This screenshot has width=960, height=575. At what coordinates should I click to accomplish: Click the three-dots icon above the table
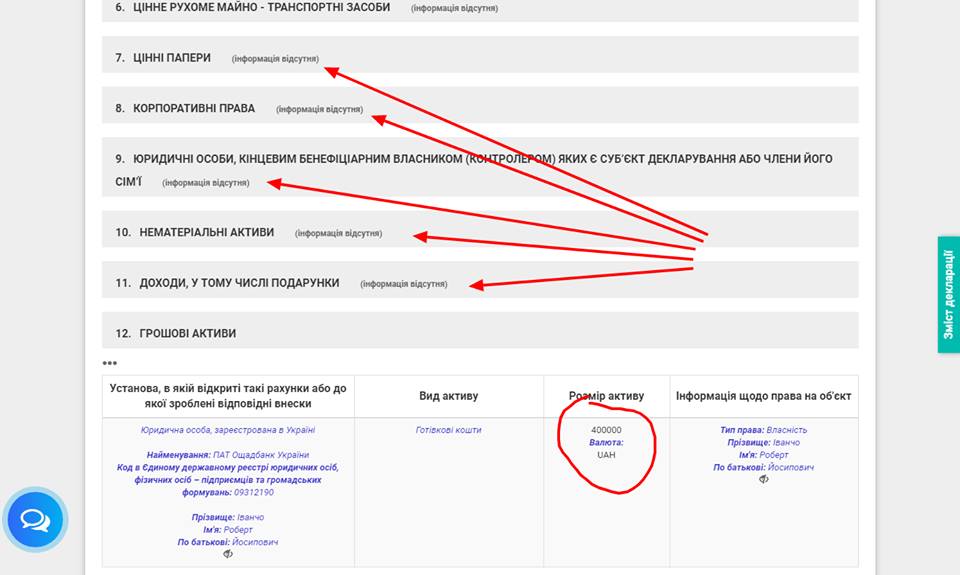(x=110, y=363)
